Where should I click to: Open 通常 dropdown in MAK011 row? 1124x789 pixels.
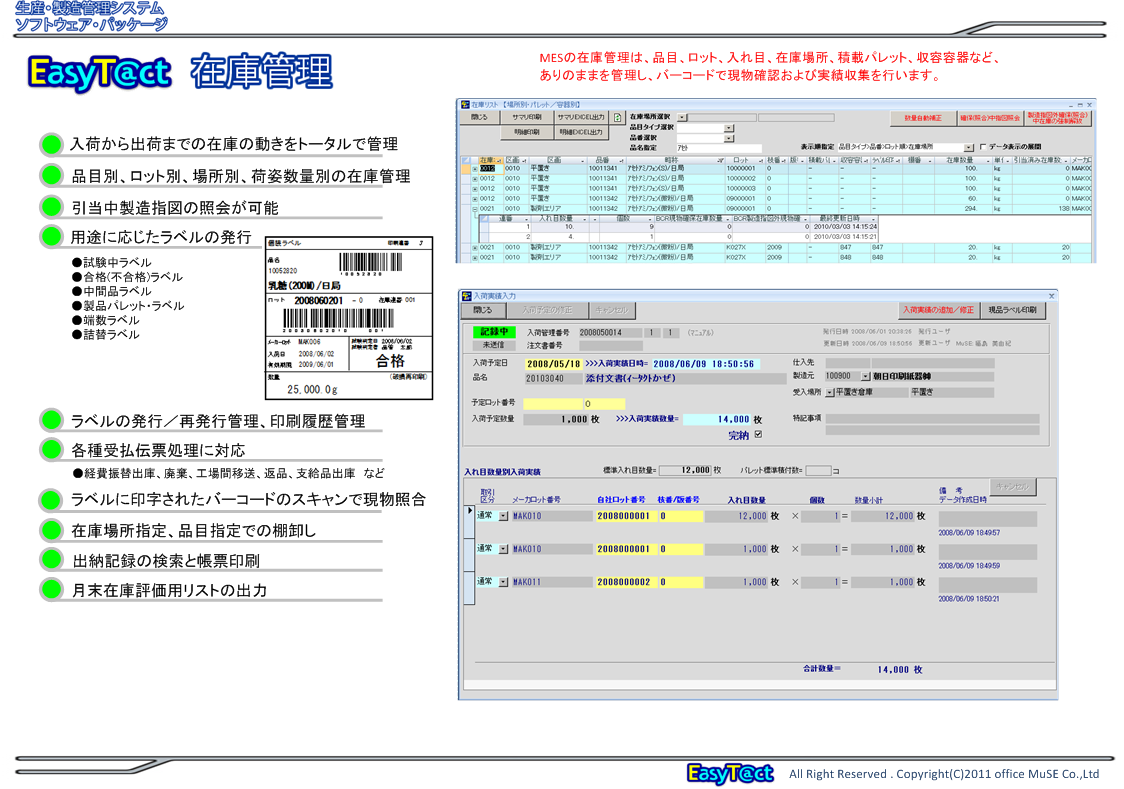tap(503, 582)
